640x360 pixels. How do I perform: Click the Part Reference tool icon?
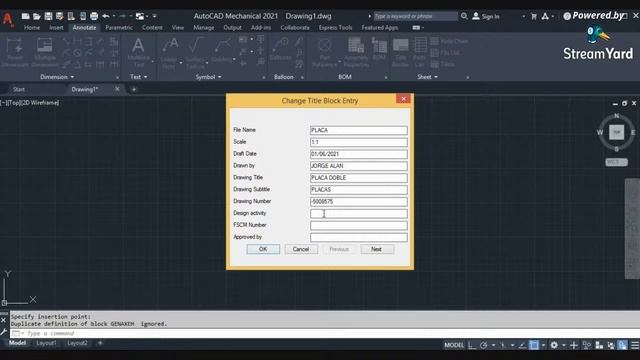click(325, 52)
